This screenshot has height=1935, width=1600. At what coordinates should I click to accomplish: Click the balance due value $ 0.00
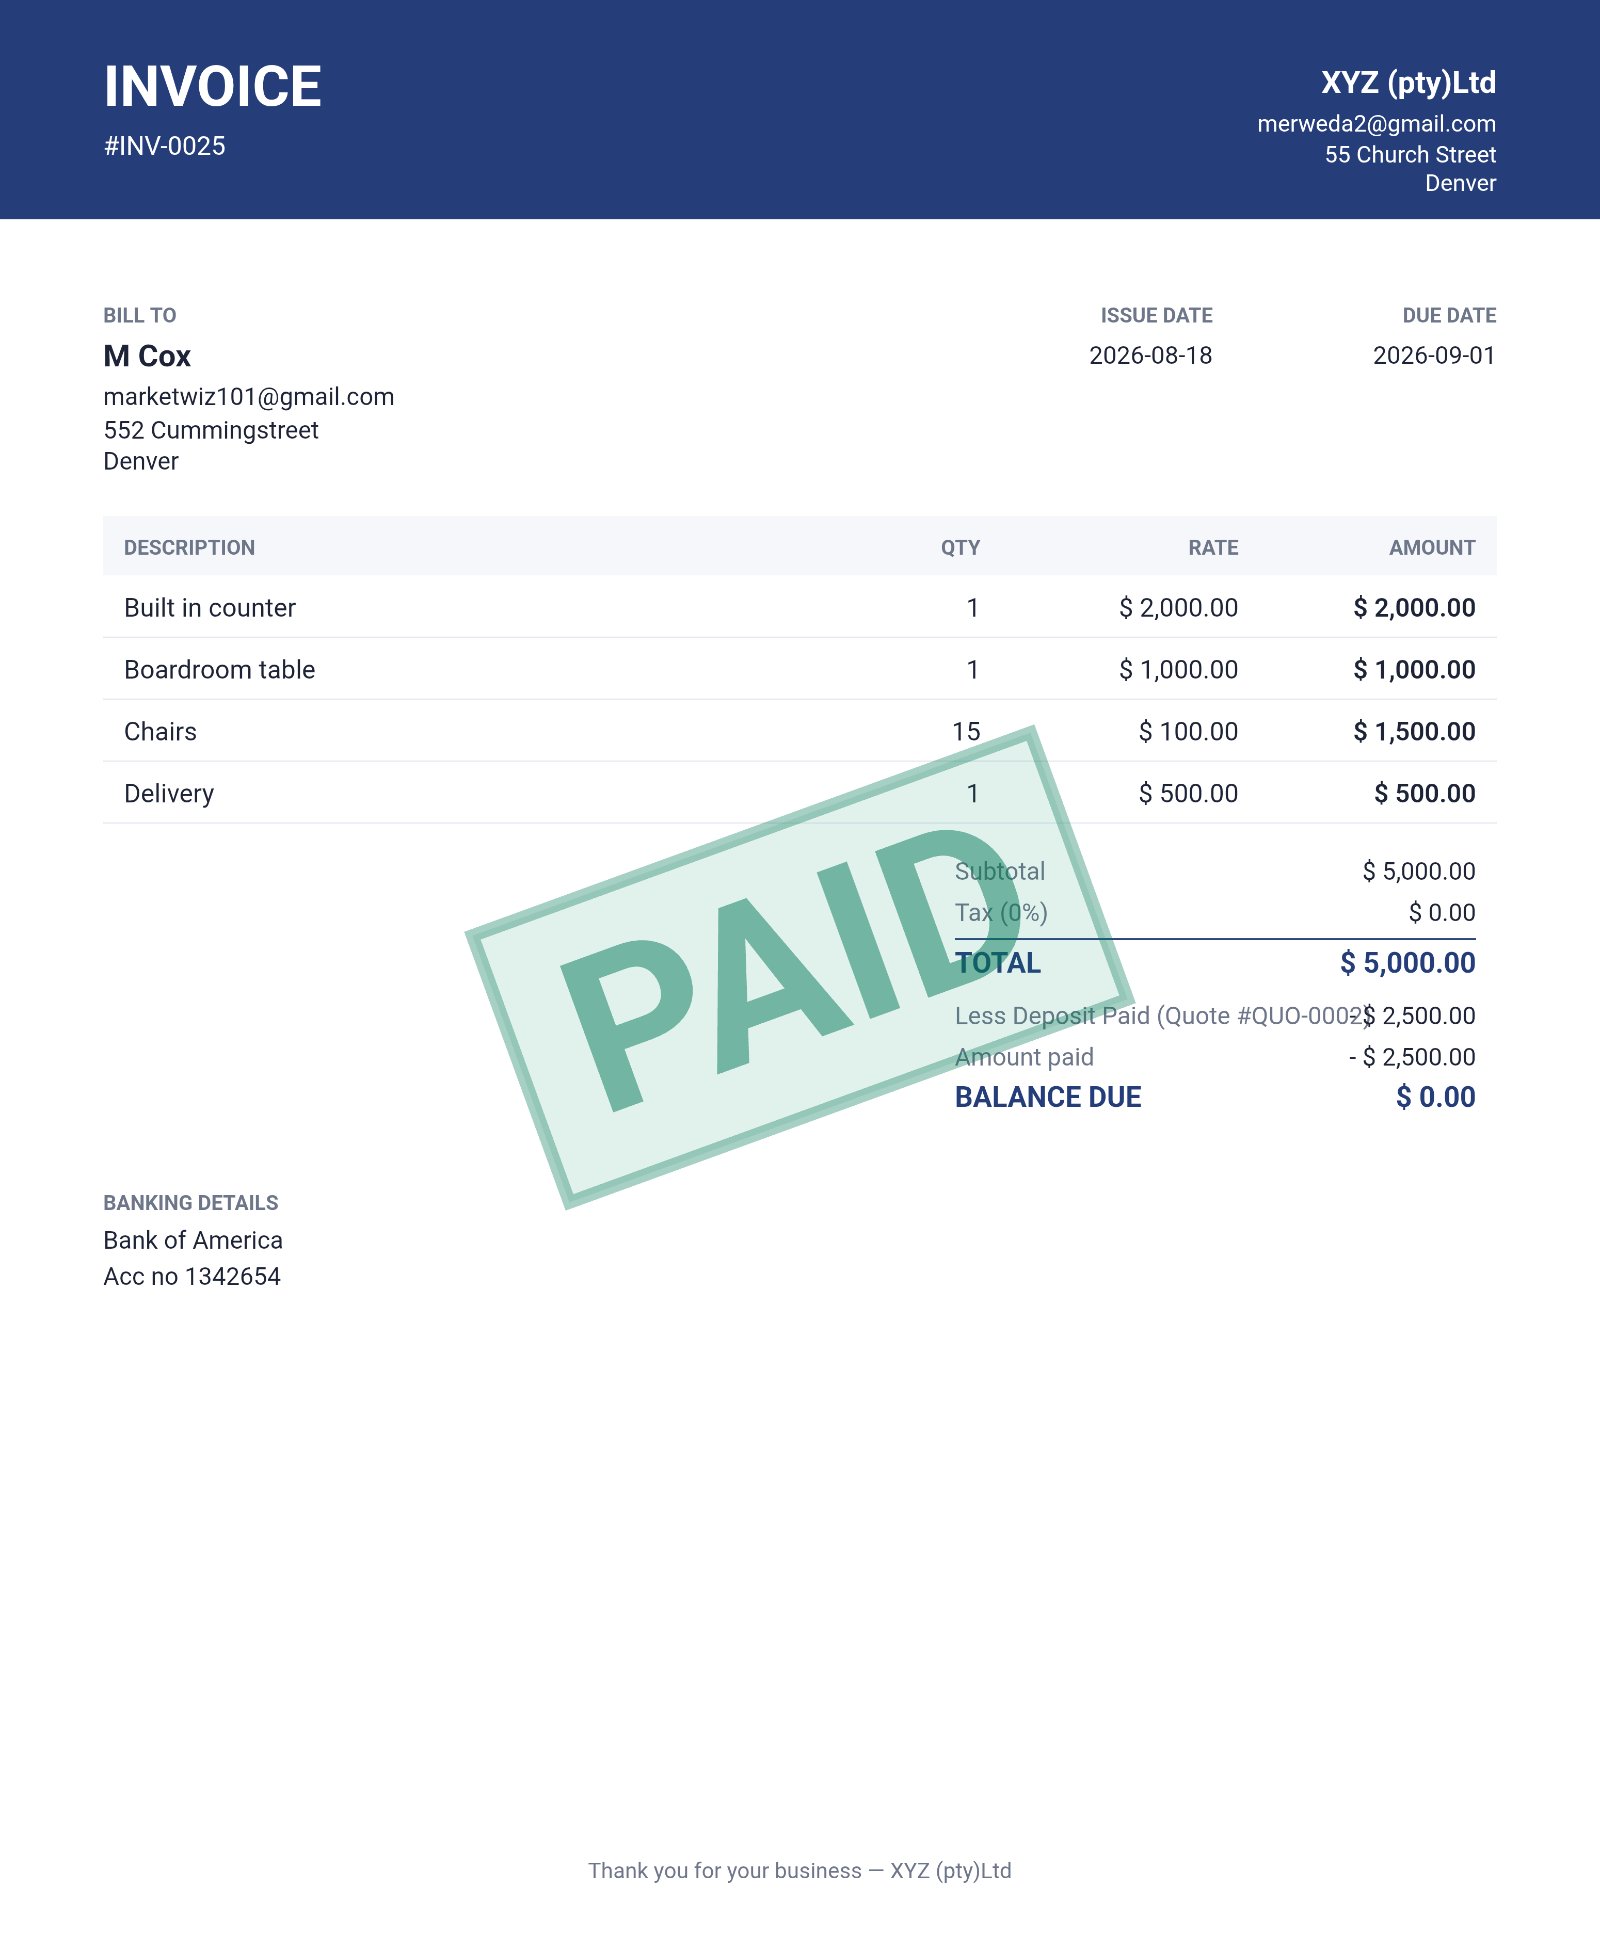point(1435,1097)
